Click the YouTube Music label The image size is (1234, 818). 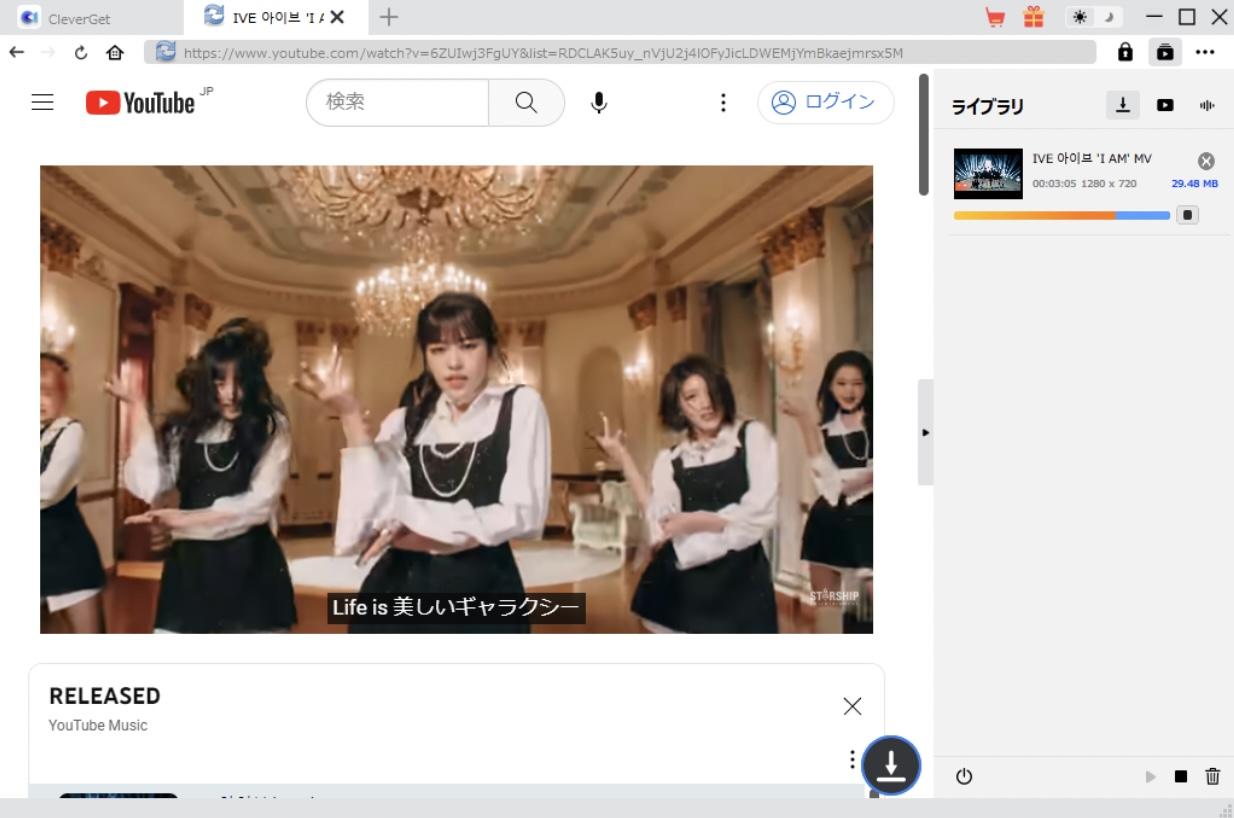(x=98, y=726)
